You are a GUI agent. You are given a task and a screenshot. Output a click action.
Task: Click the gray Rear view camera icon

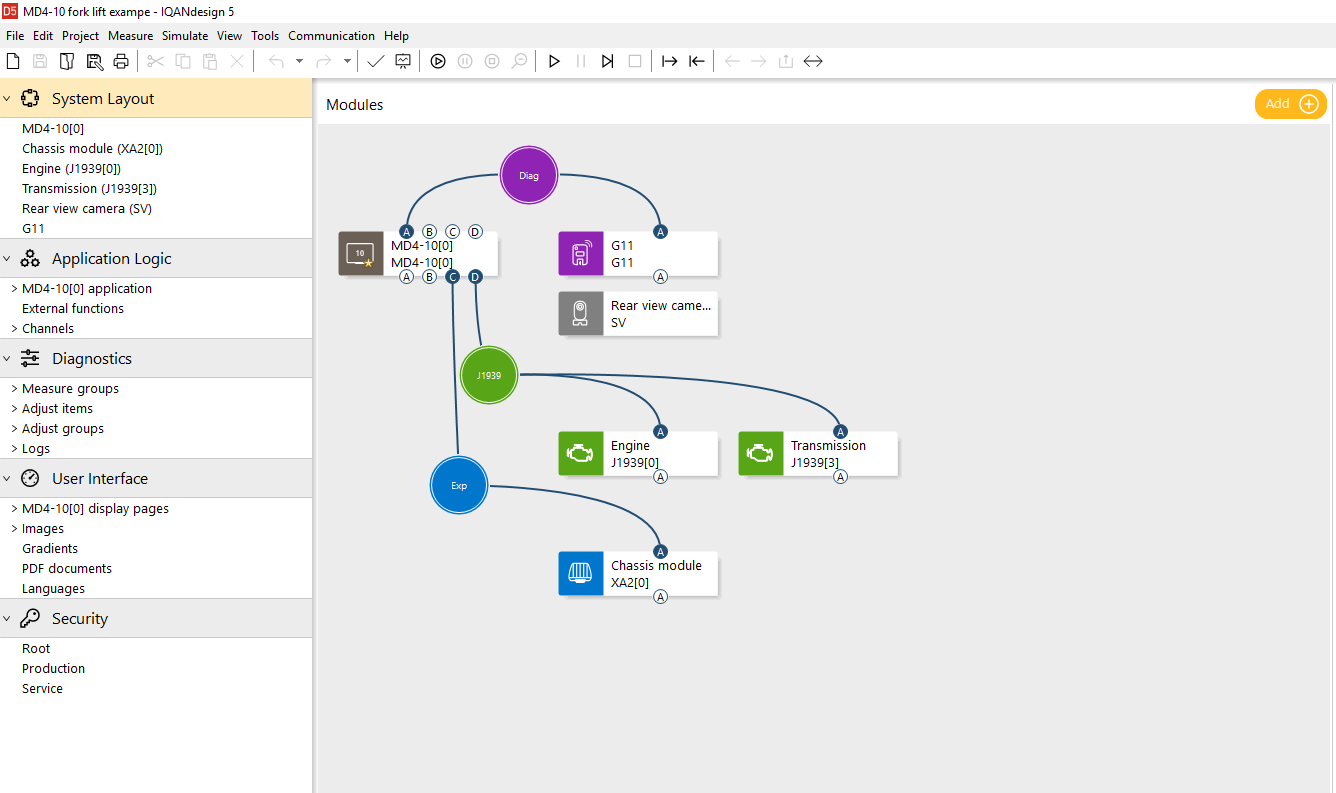point(581,313)
